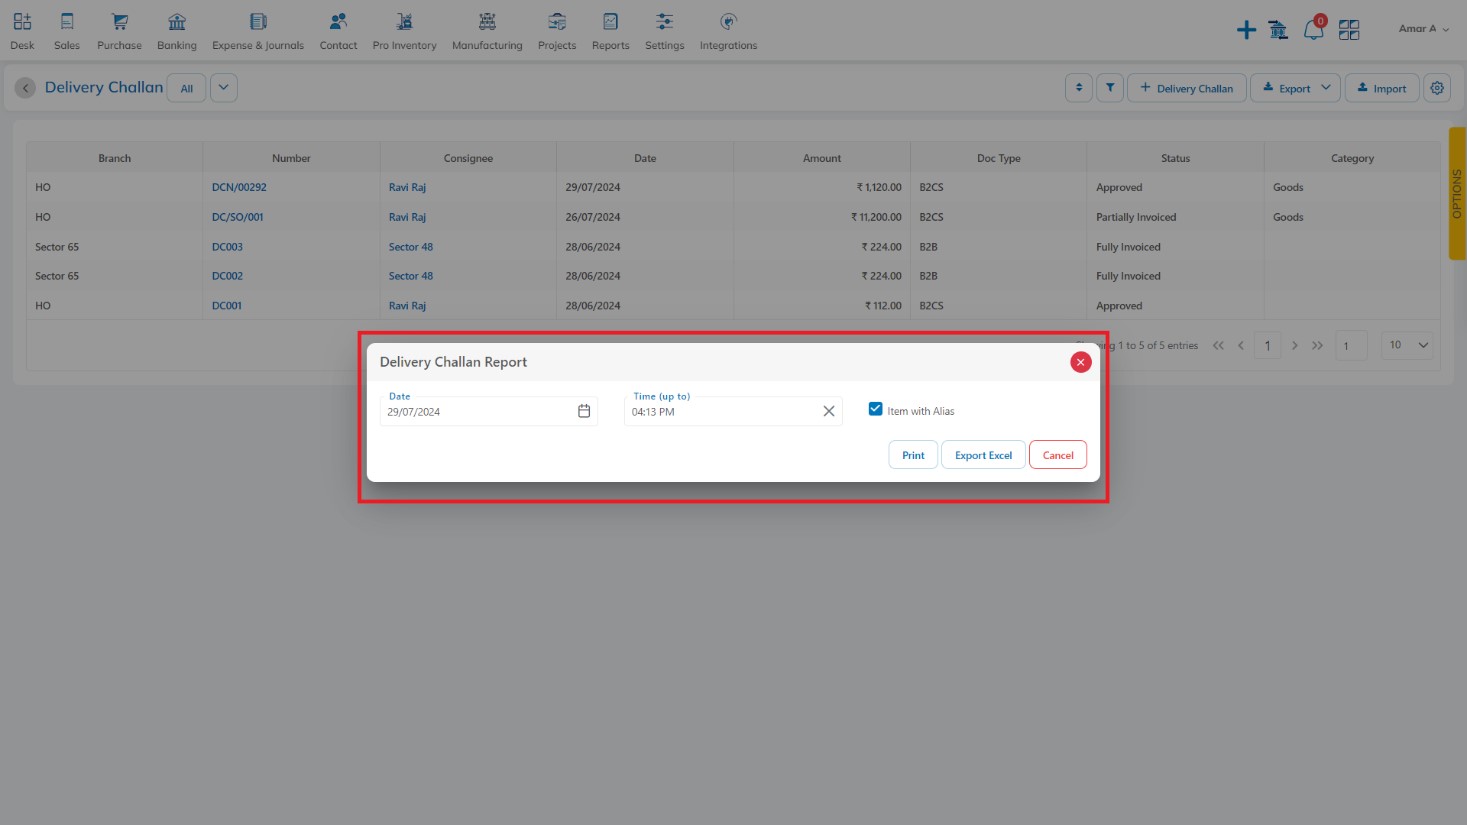Open Sector 48 consignee in DC003 row
The width and height of the screenshot is (1467, 825).
tap(411, 247)
